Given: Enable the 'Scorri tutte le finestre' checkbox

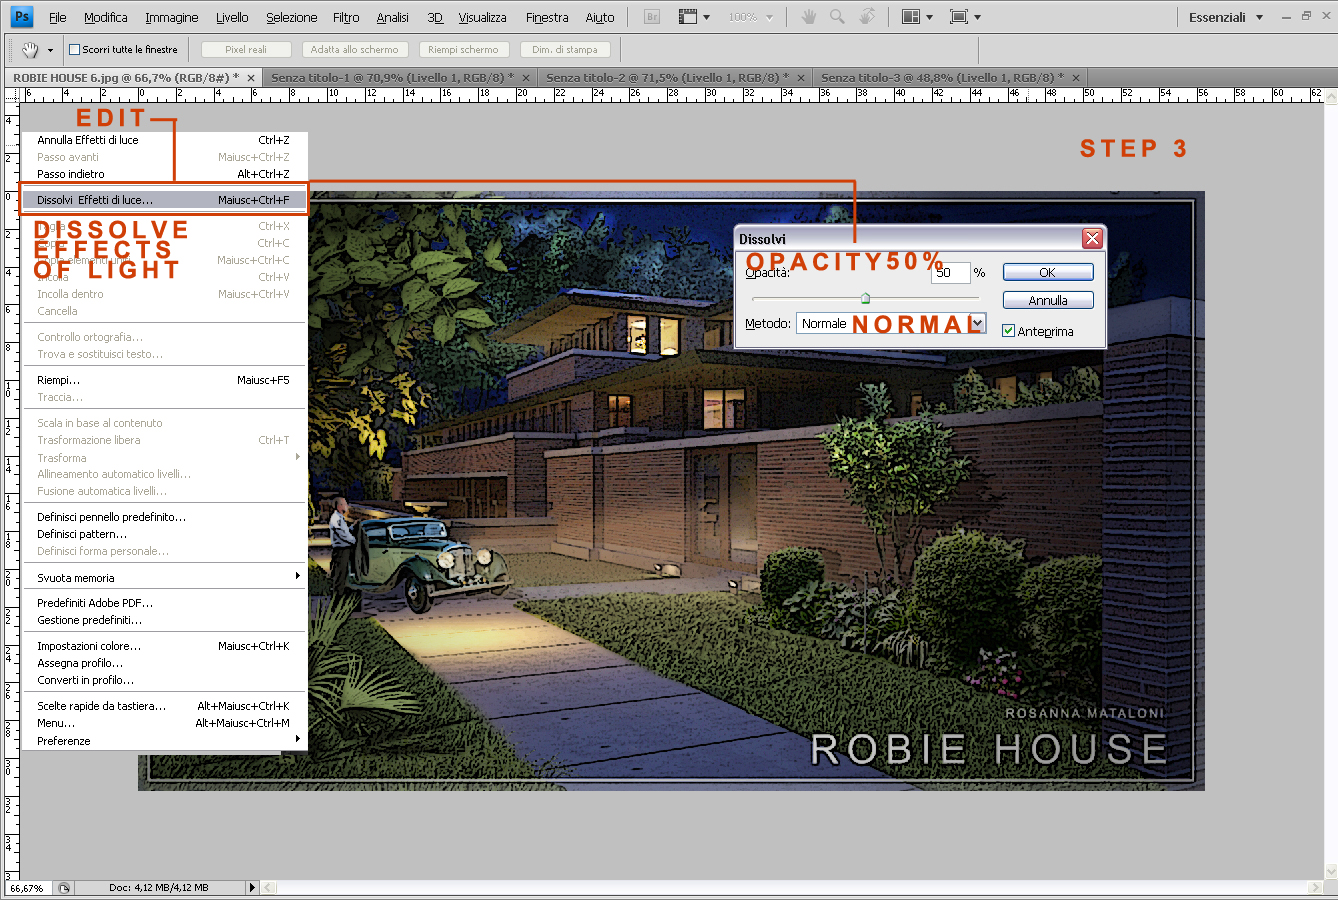Looking at the screenshot, I should pos(75,48).
